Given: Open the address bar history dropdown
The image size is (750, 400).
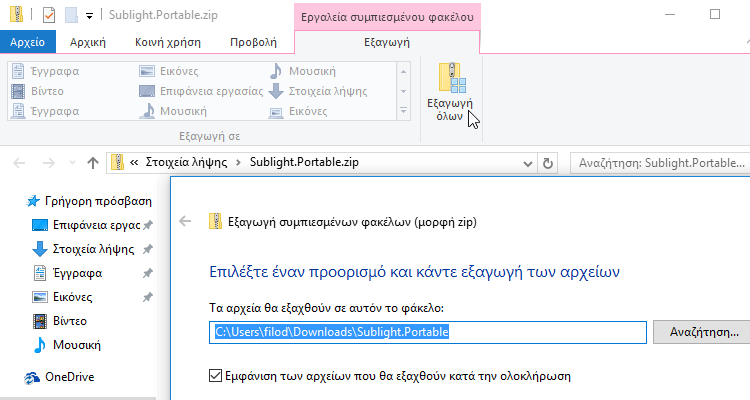Looking at the screenshot, I should (528, 164).
